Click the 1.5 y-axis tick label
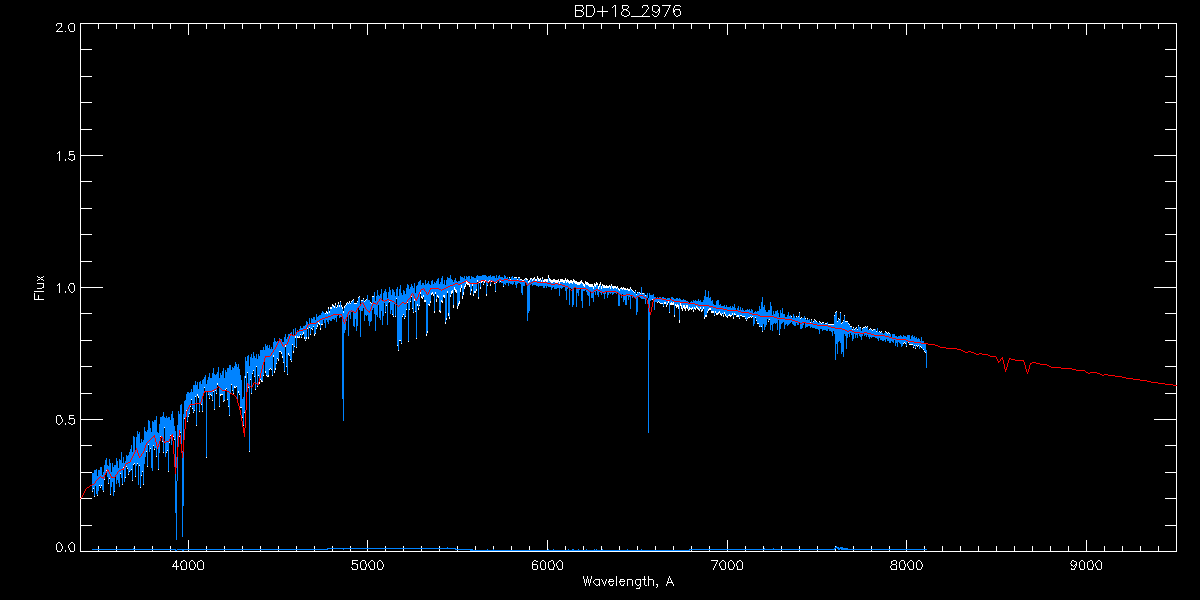The height and width of the screenshot is (600, 1200). pyautogui.click(x=66, y=157)
